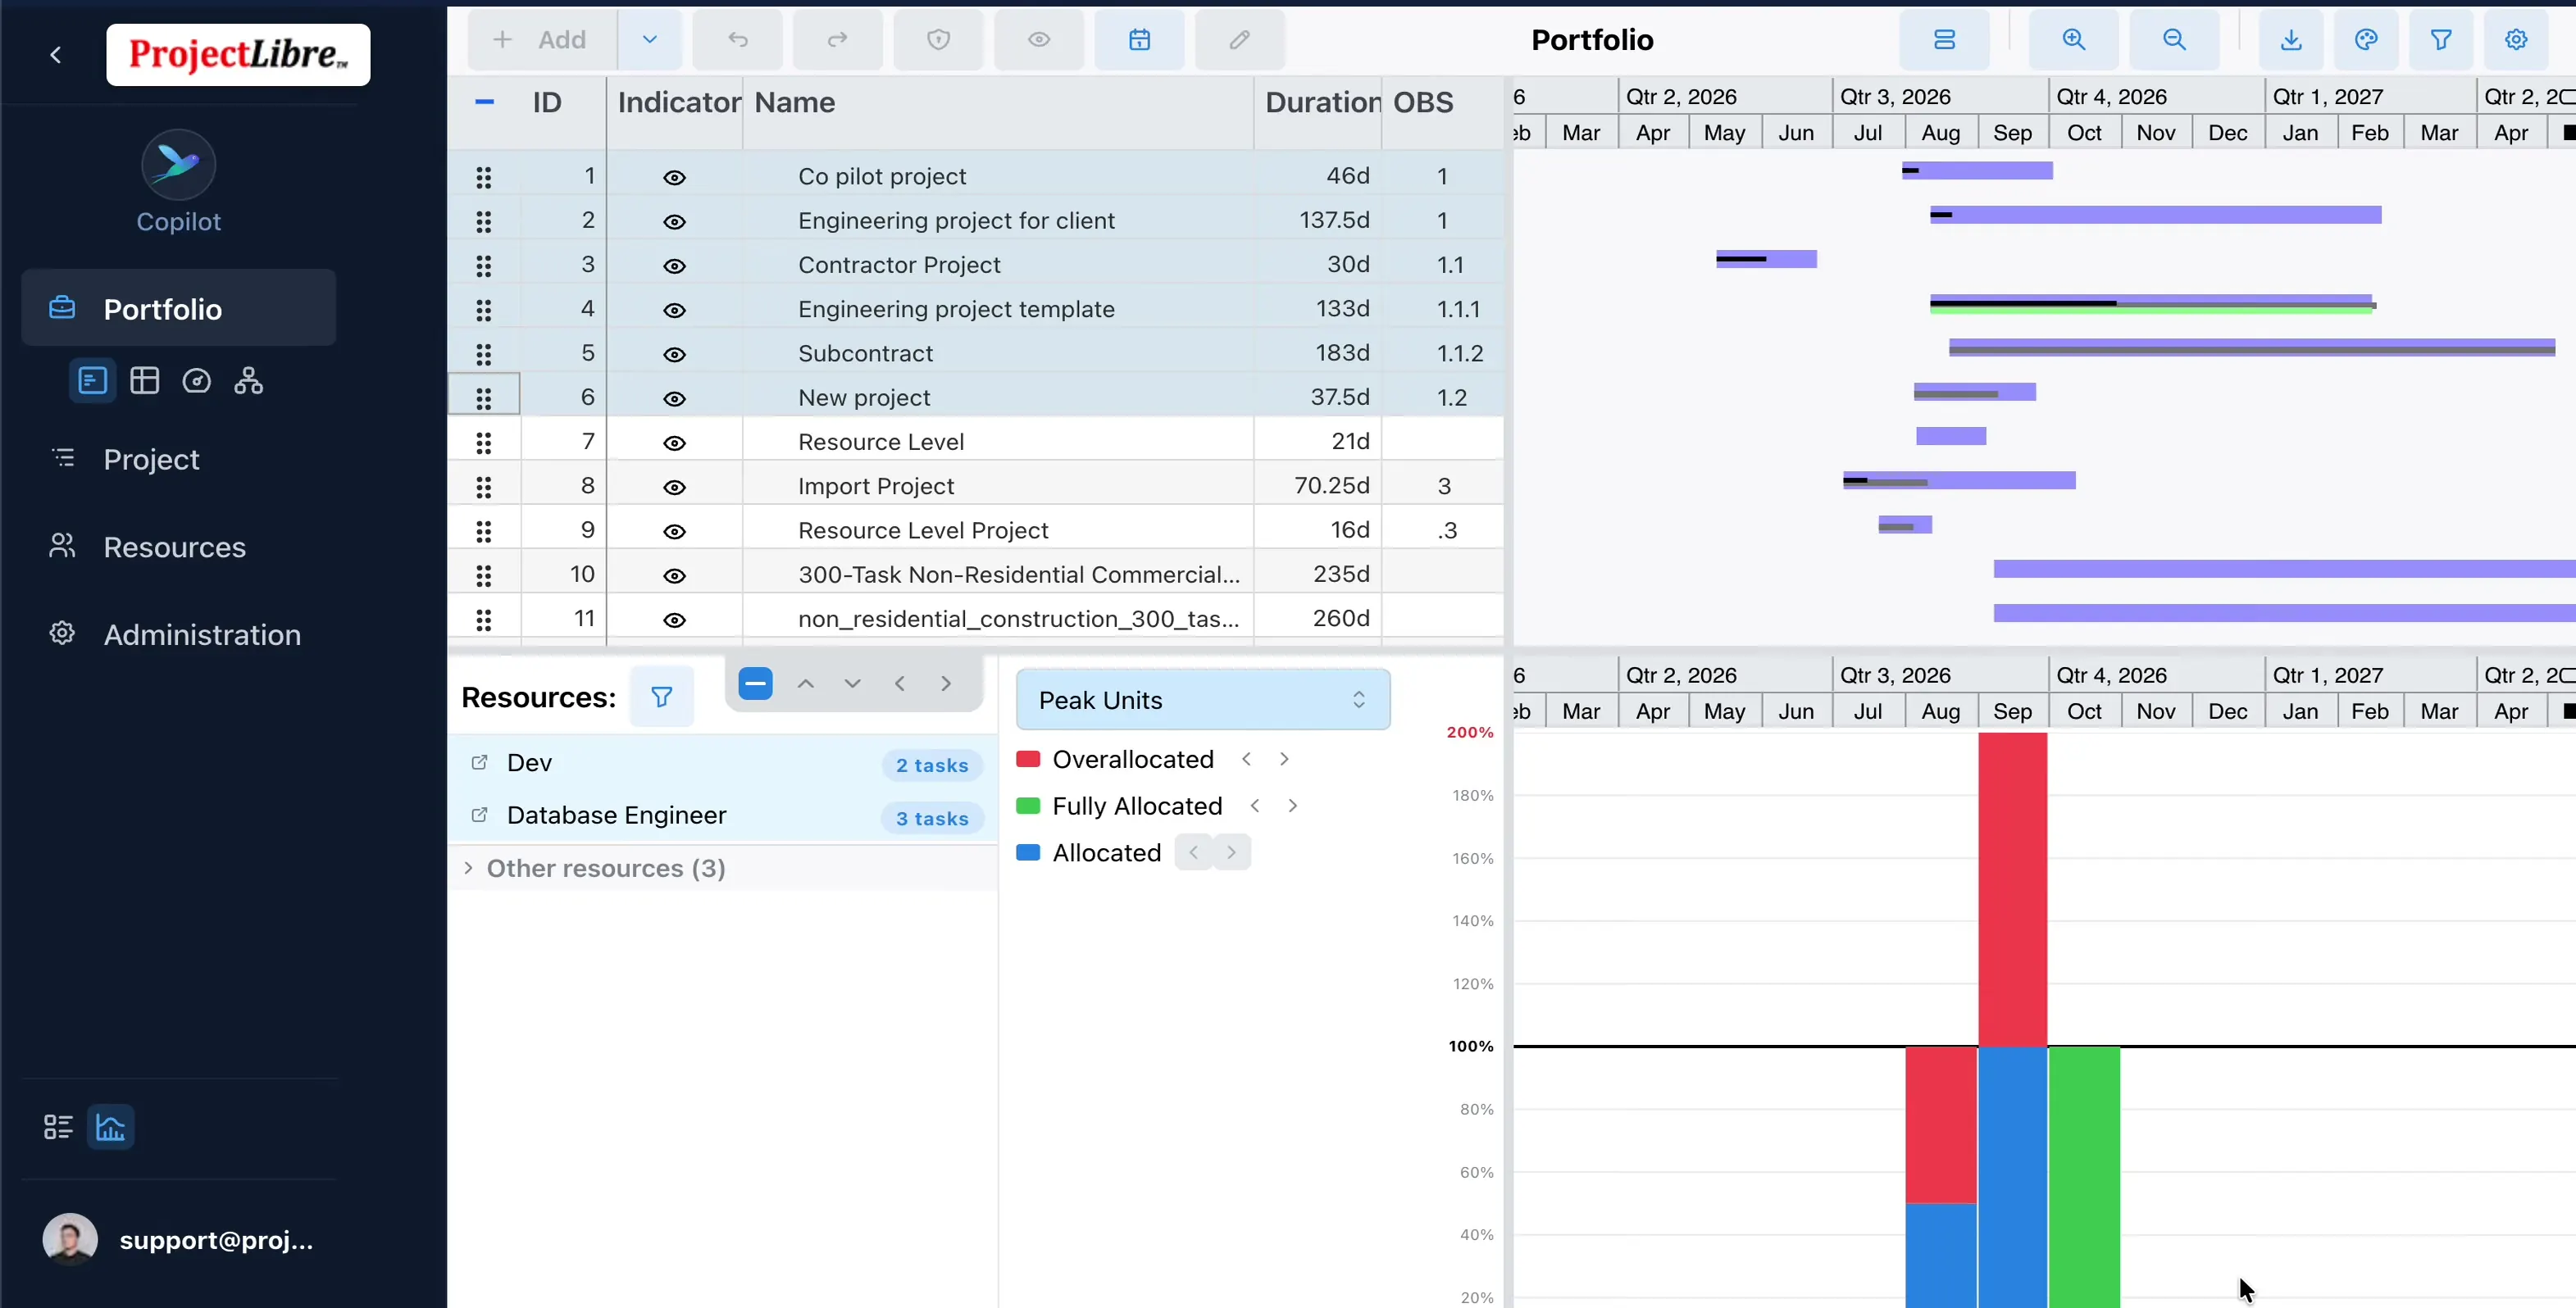This screenshot has width=2576, height=1308.
Task: Toggle visibility eye for Co pilot project
Action: click(x=675, y=178)
